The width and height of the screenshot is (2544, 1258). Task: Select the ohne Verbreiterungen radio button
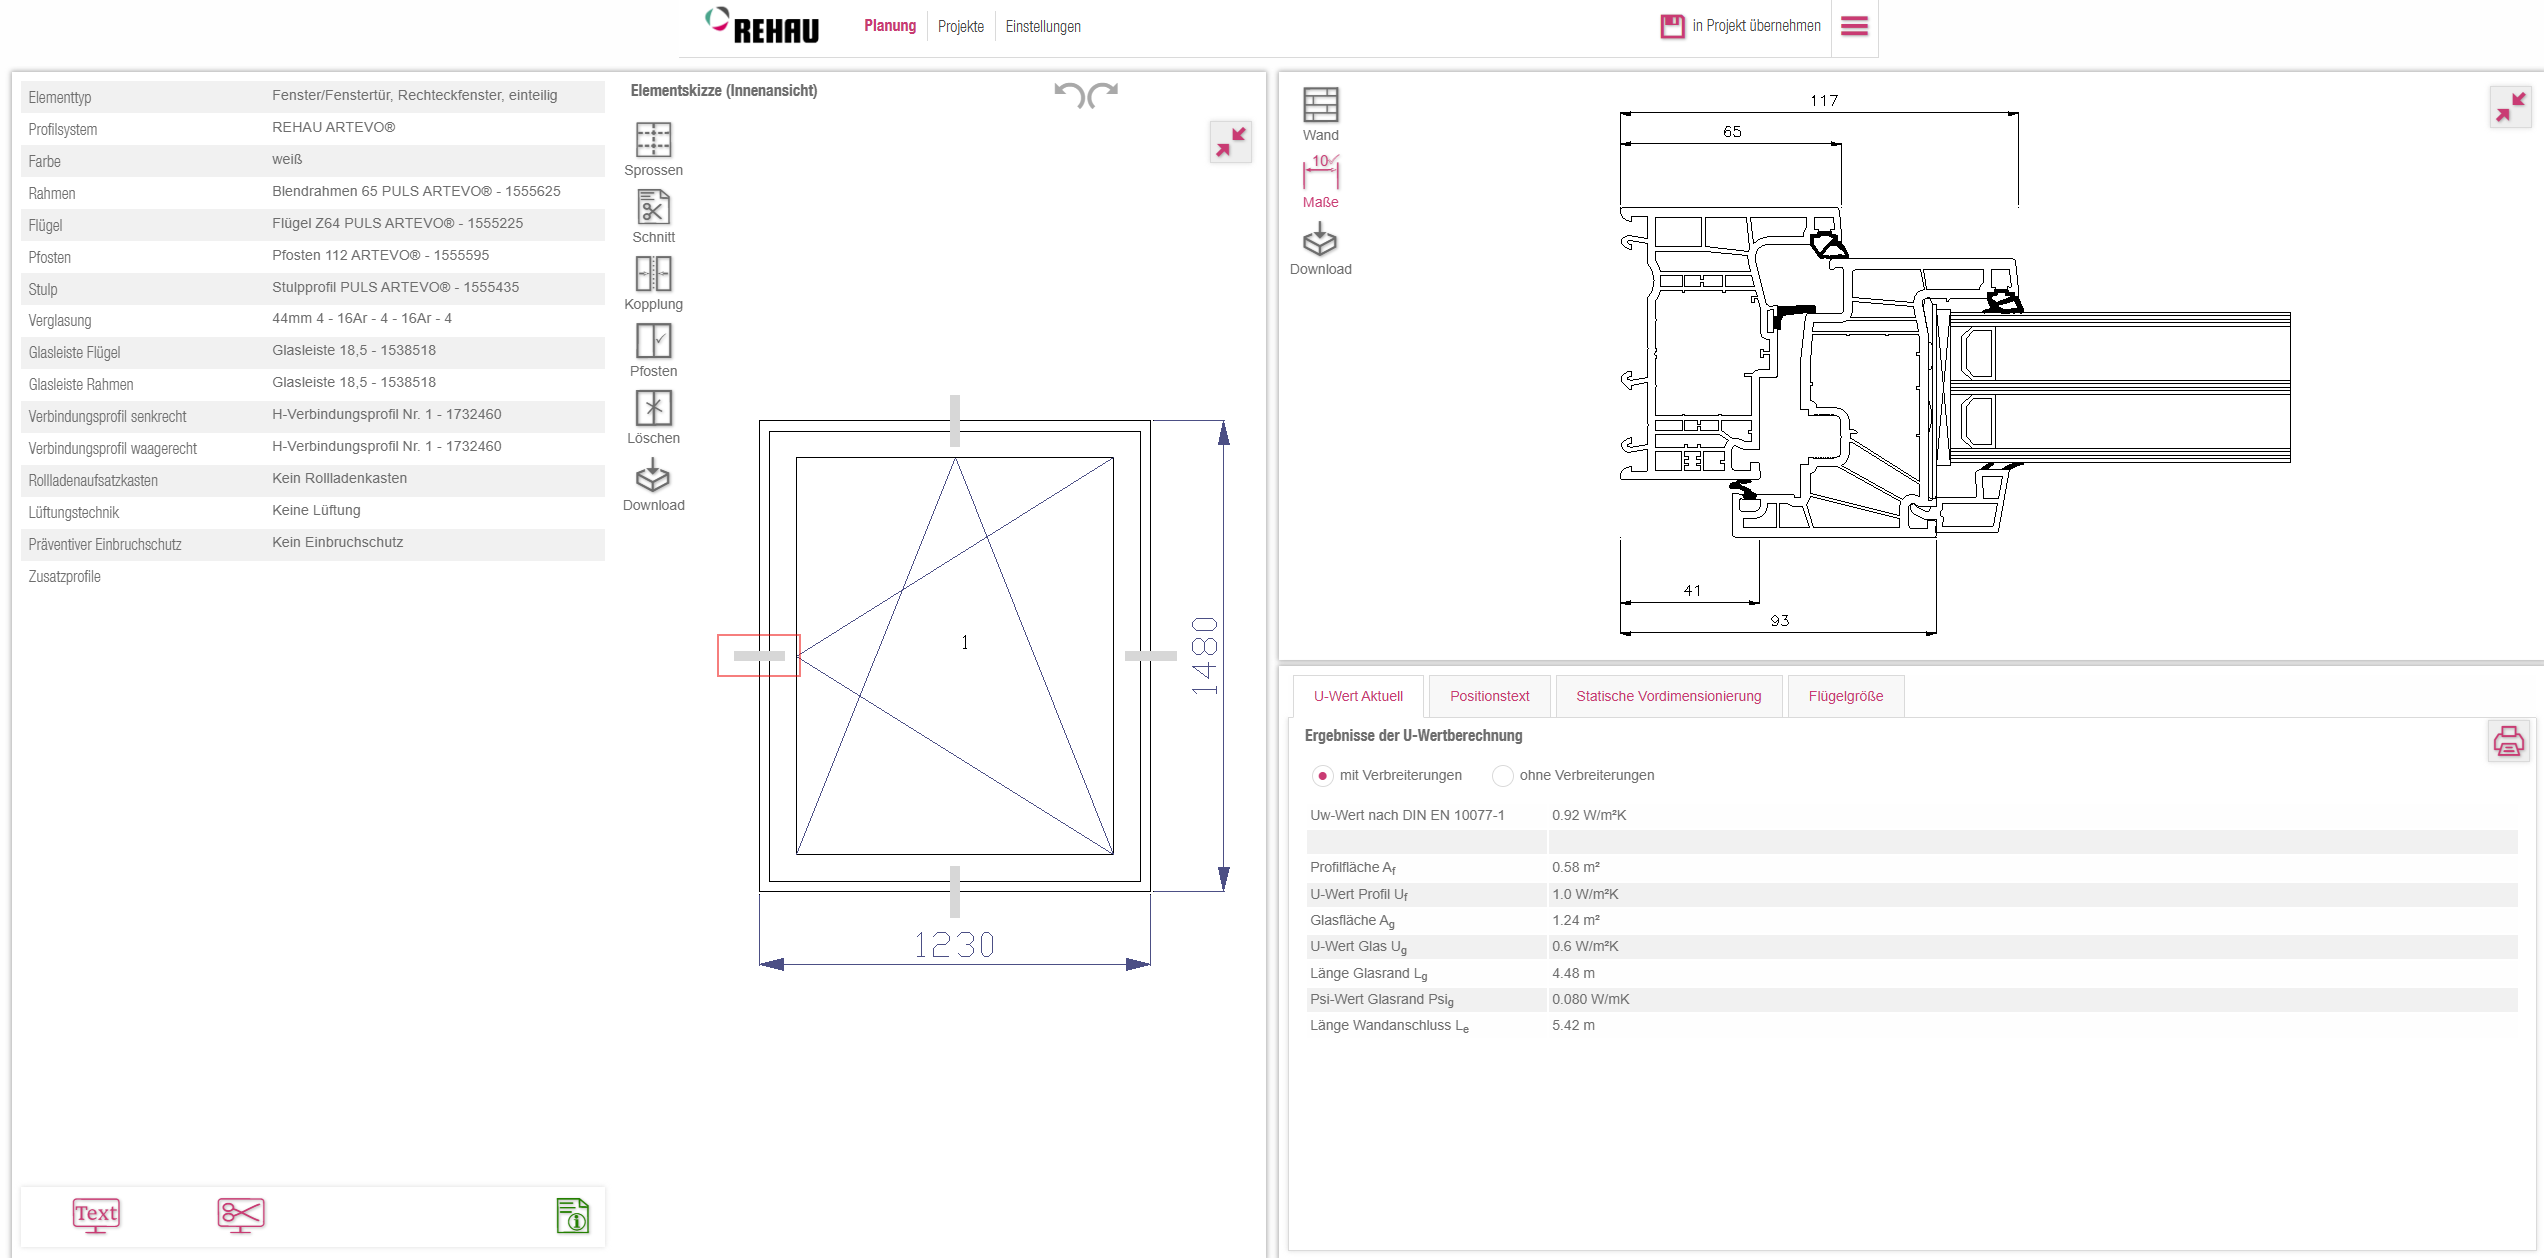1502,776
